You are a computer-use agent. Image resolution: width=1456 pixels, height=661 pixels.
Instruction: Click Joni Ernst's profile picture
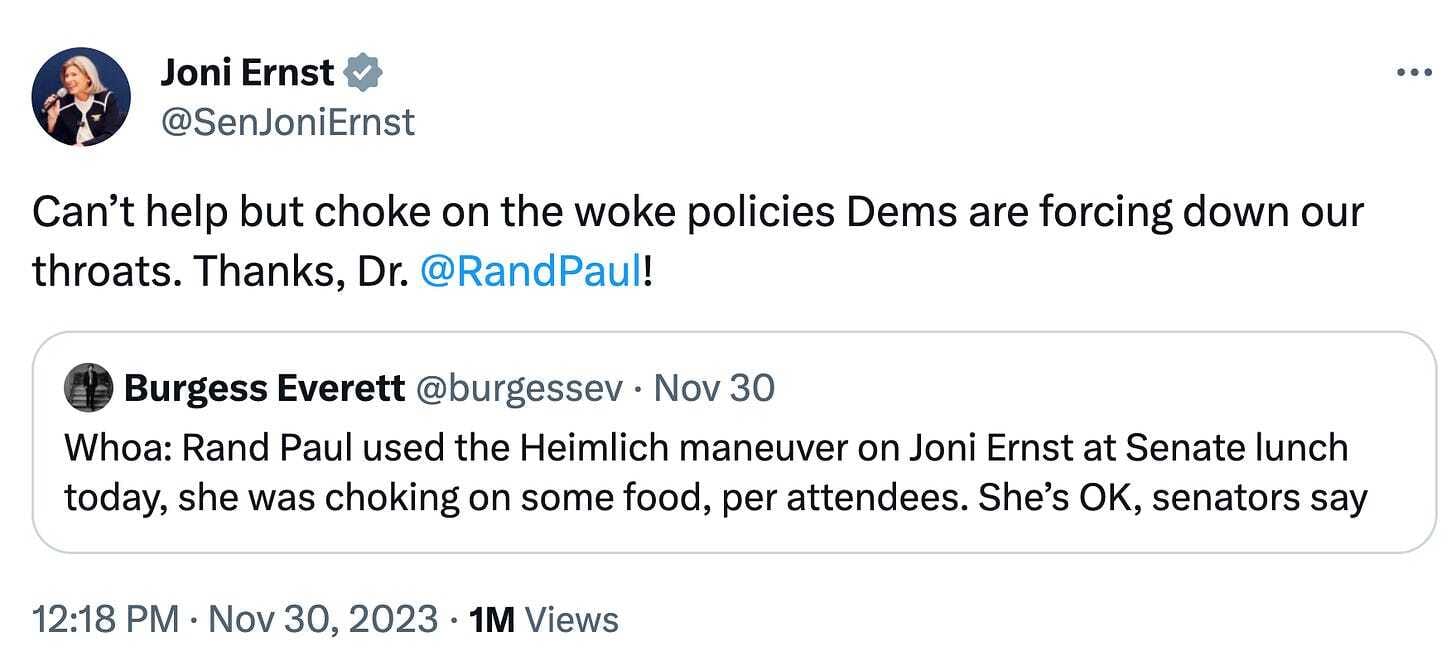point(81,97)
